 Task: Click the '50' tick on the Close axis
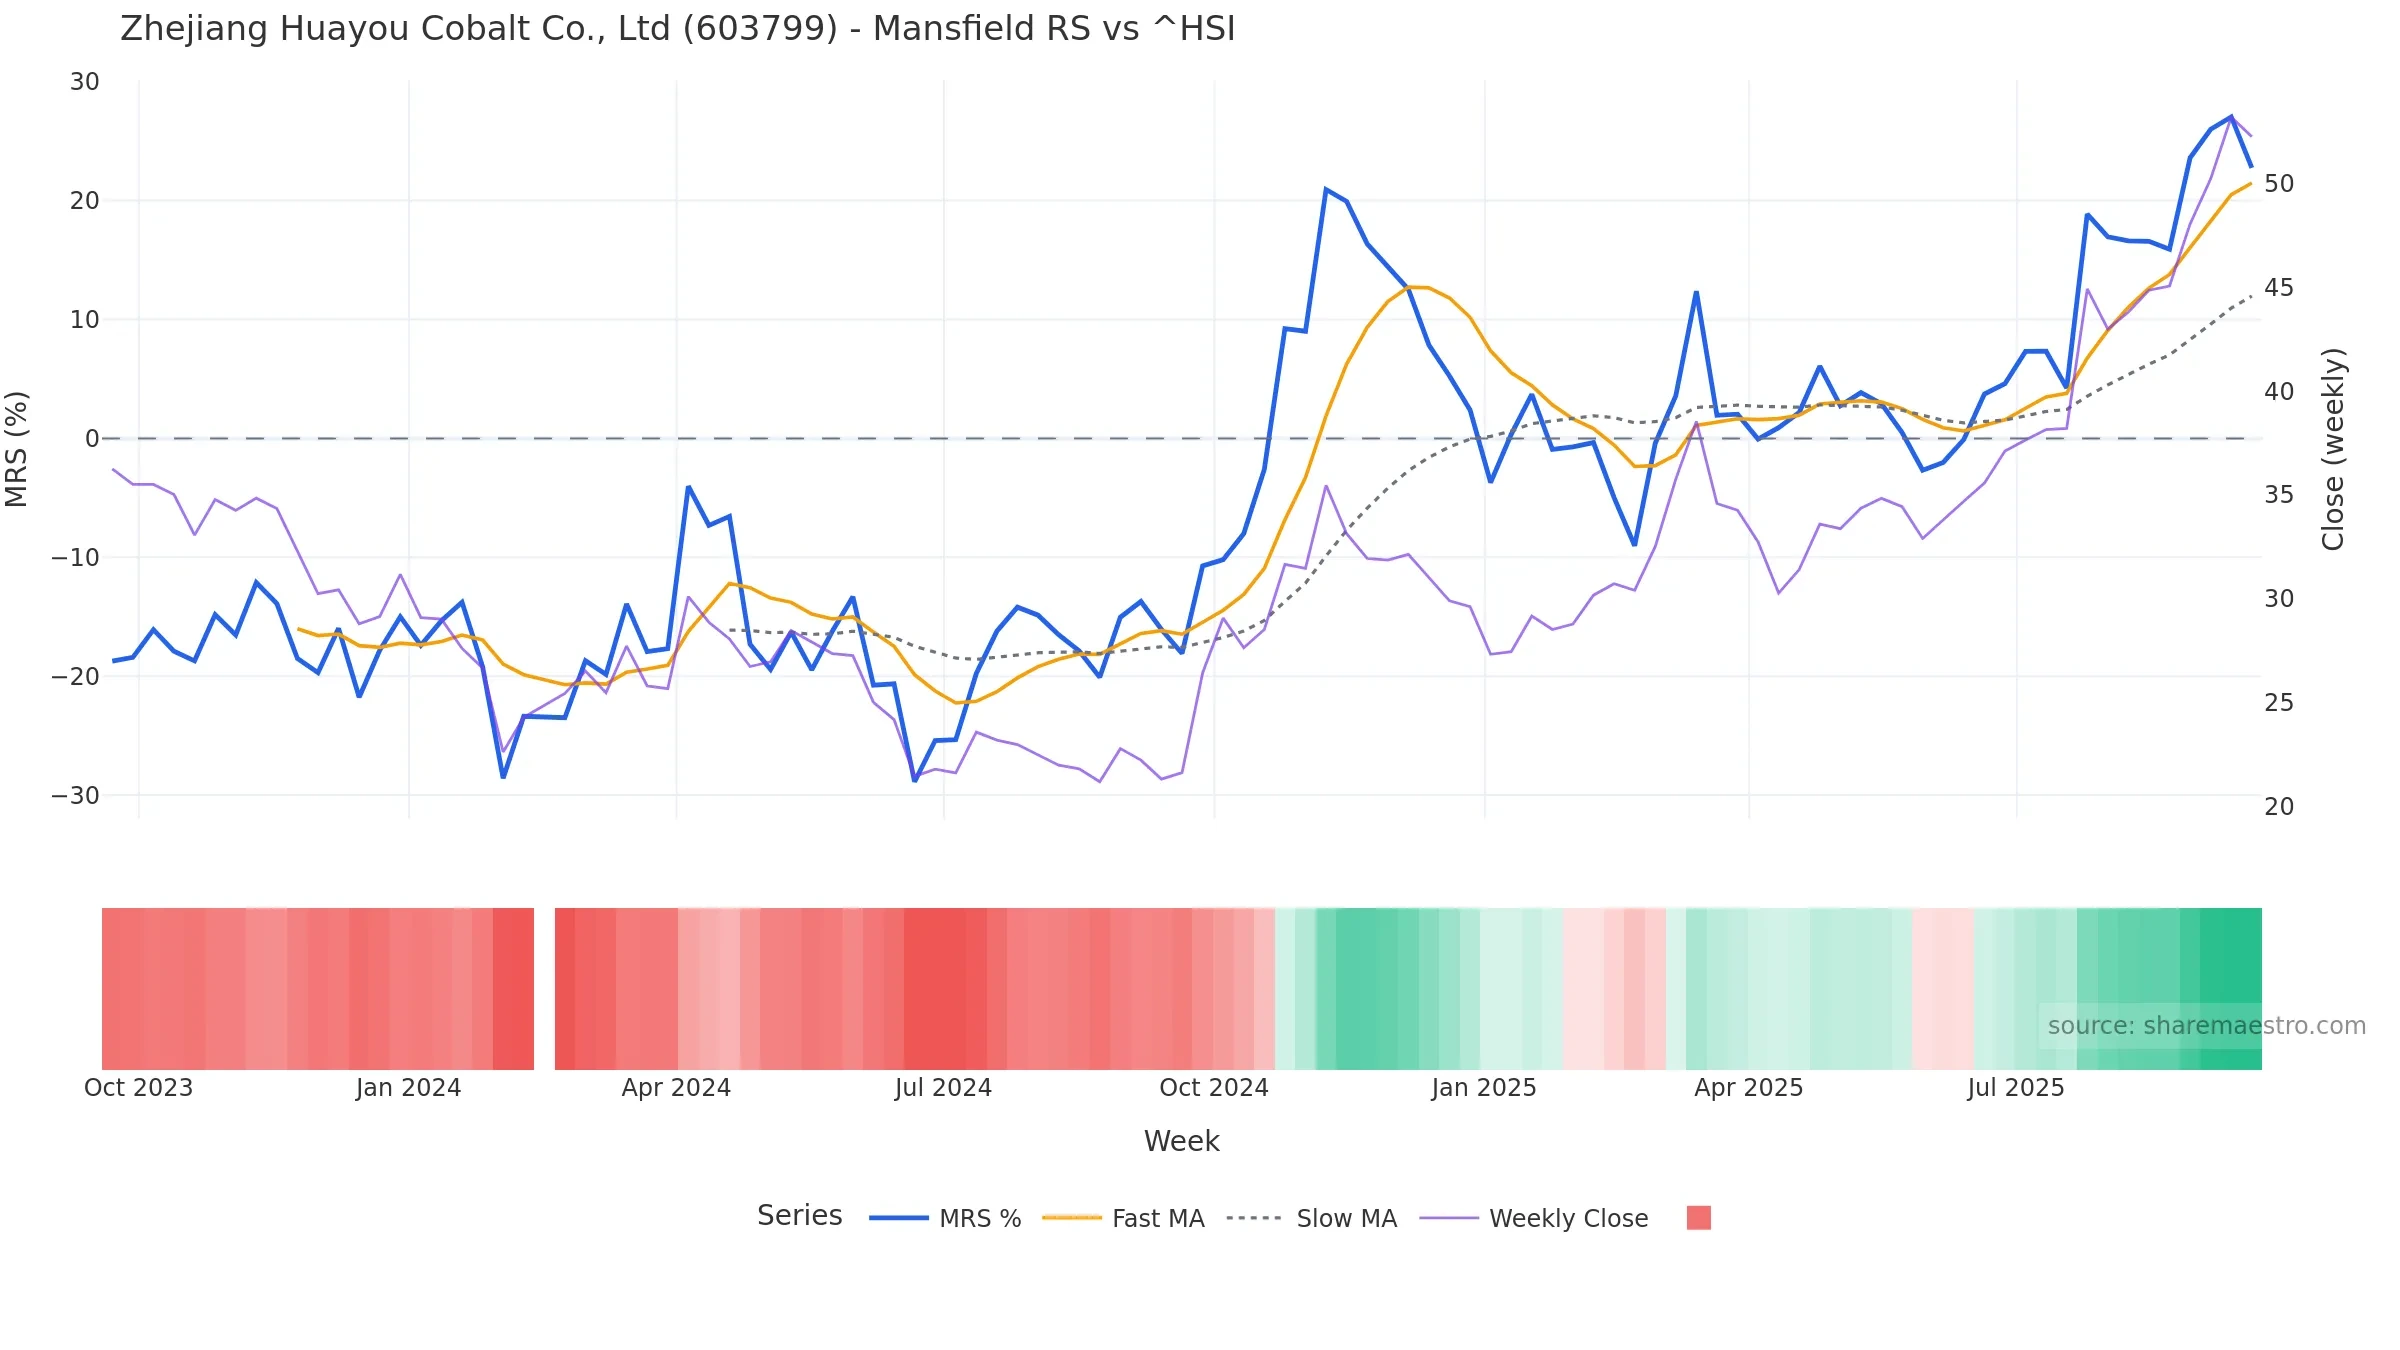tap(2279, 184)
